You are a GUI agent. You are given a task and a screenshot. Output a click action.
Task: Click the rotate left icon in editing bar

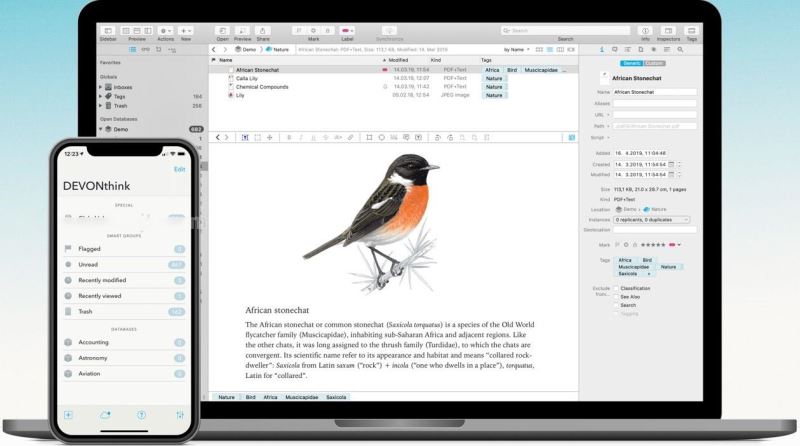437,138
